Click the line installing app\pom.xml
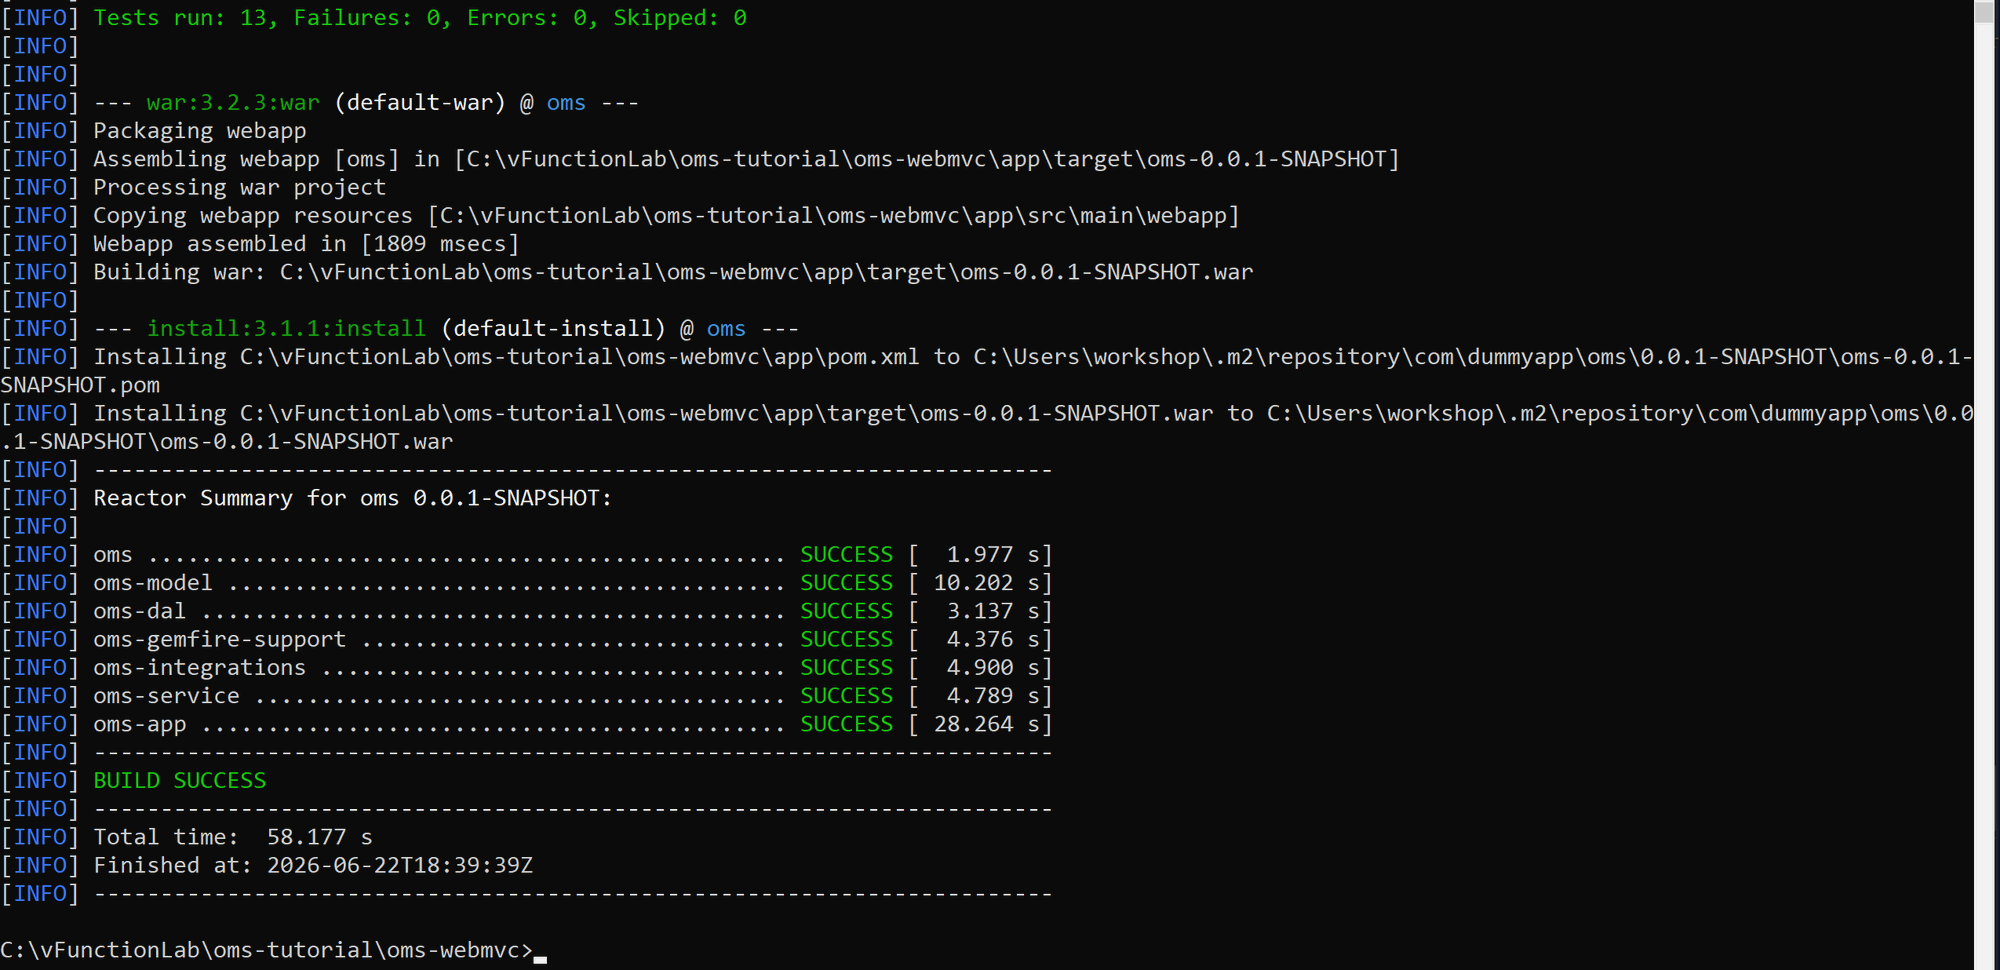The height and width of the screenshot is (970, 2000). pyautogui.click(x=987, y=371)
